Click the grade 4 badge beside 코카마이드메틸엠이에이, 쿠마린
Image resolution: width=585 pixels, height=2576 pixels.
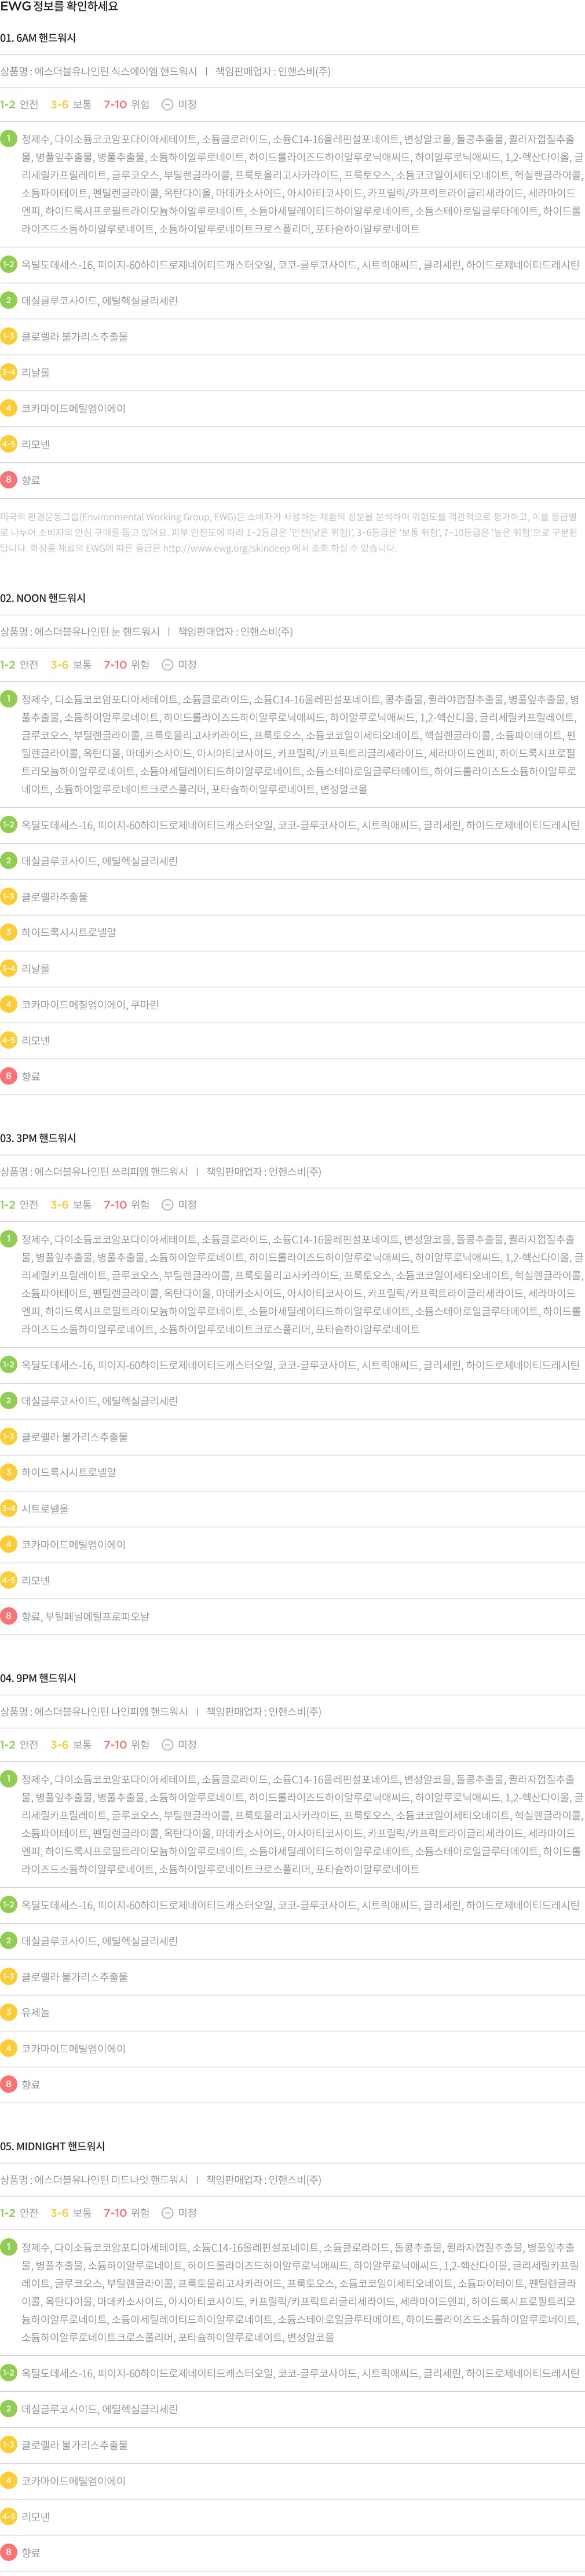click(x=9, y=1003)
